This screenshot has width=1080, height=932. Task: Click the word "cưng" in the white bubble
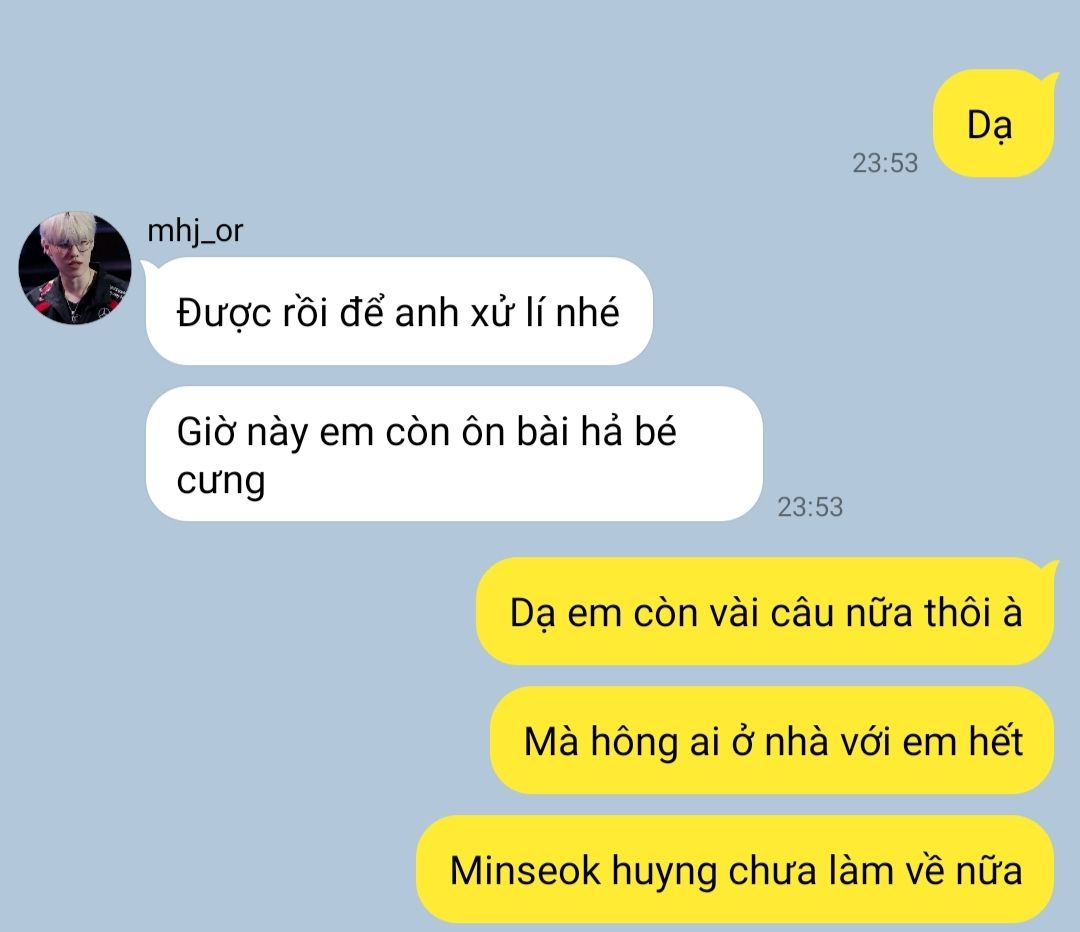(221, 481)
